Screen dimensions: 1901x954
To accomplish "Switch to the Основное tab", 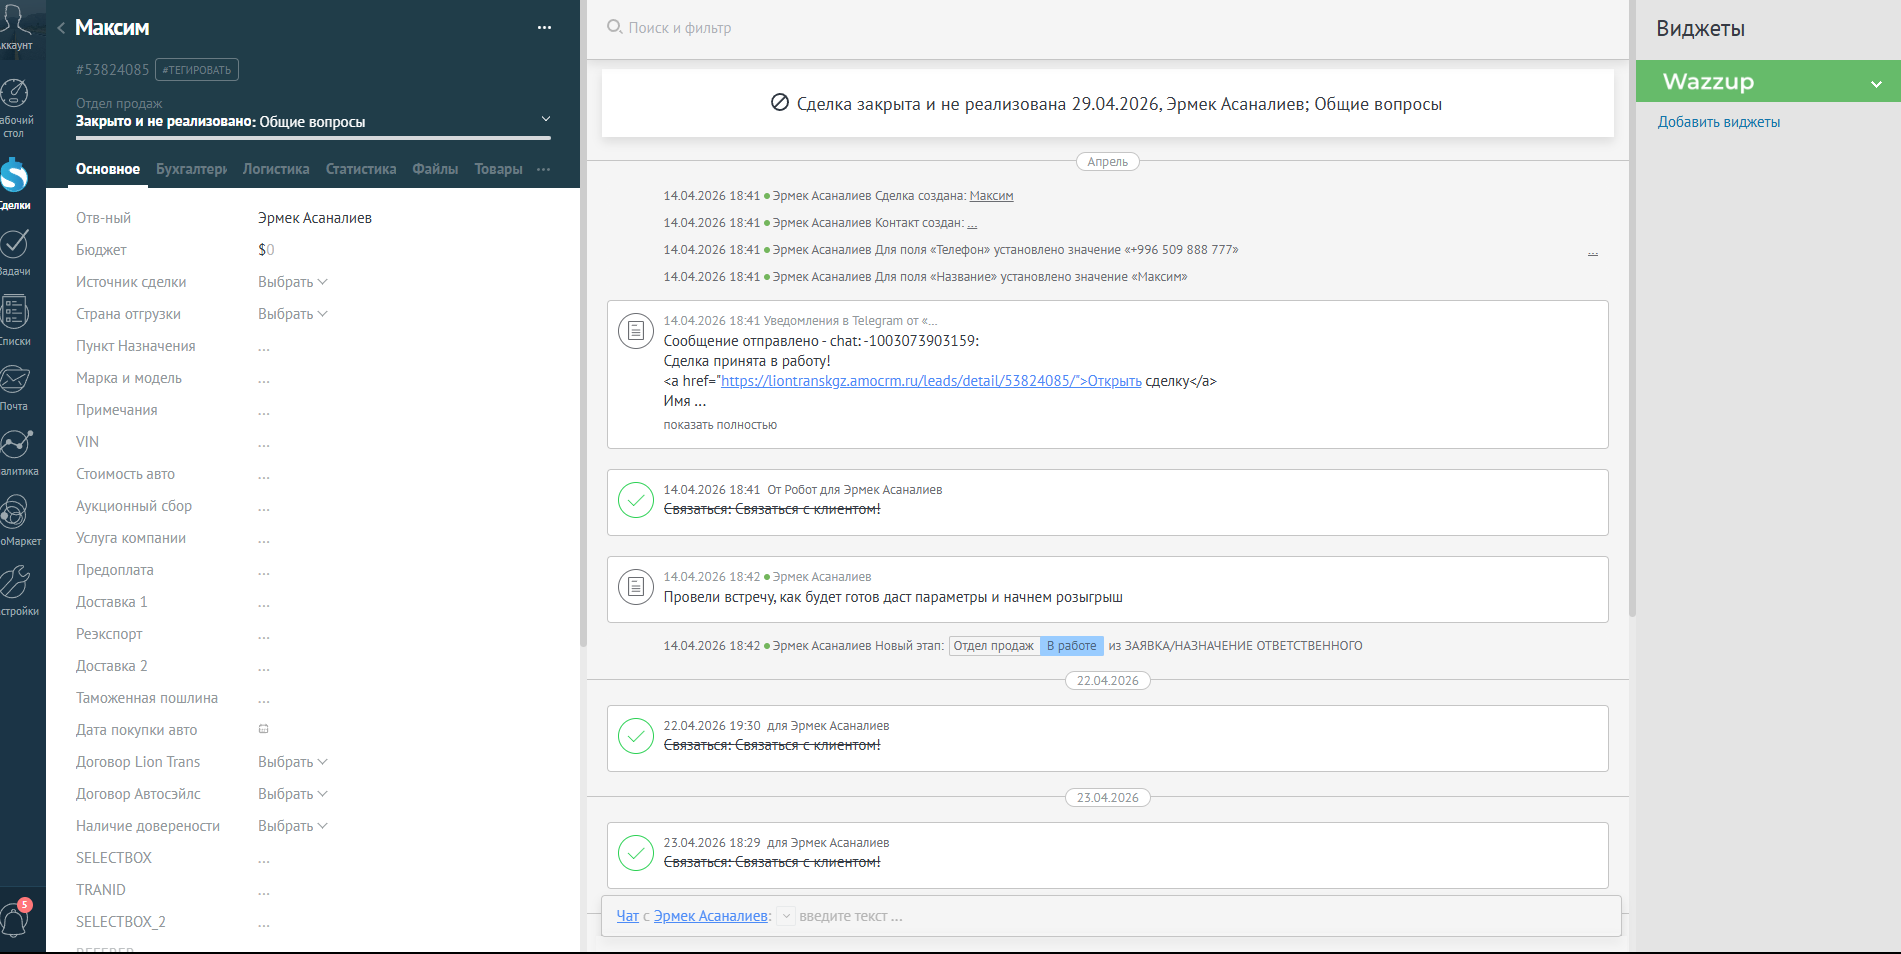I will pyautogui.click(x=108, y=169).
